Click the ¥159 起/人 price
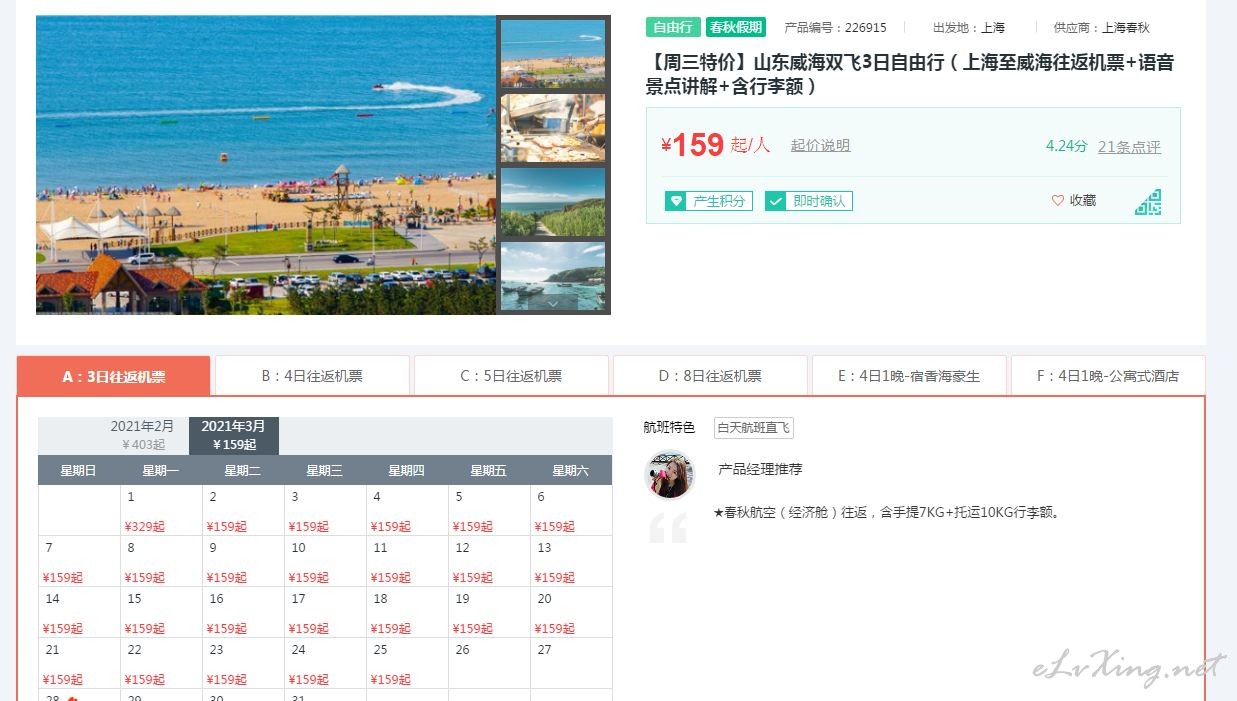 tap(715, 146)
